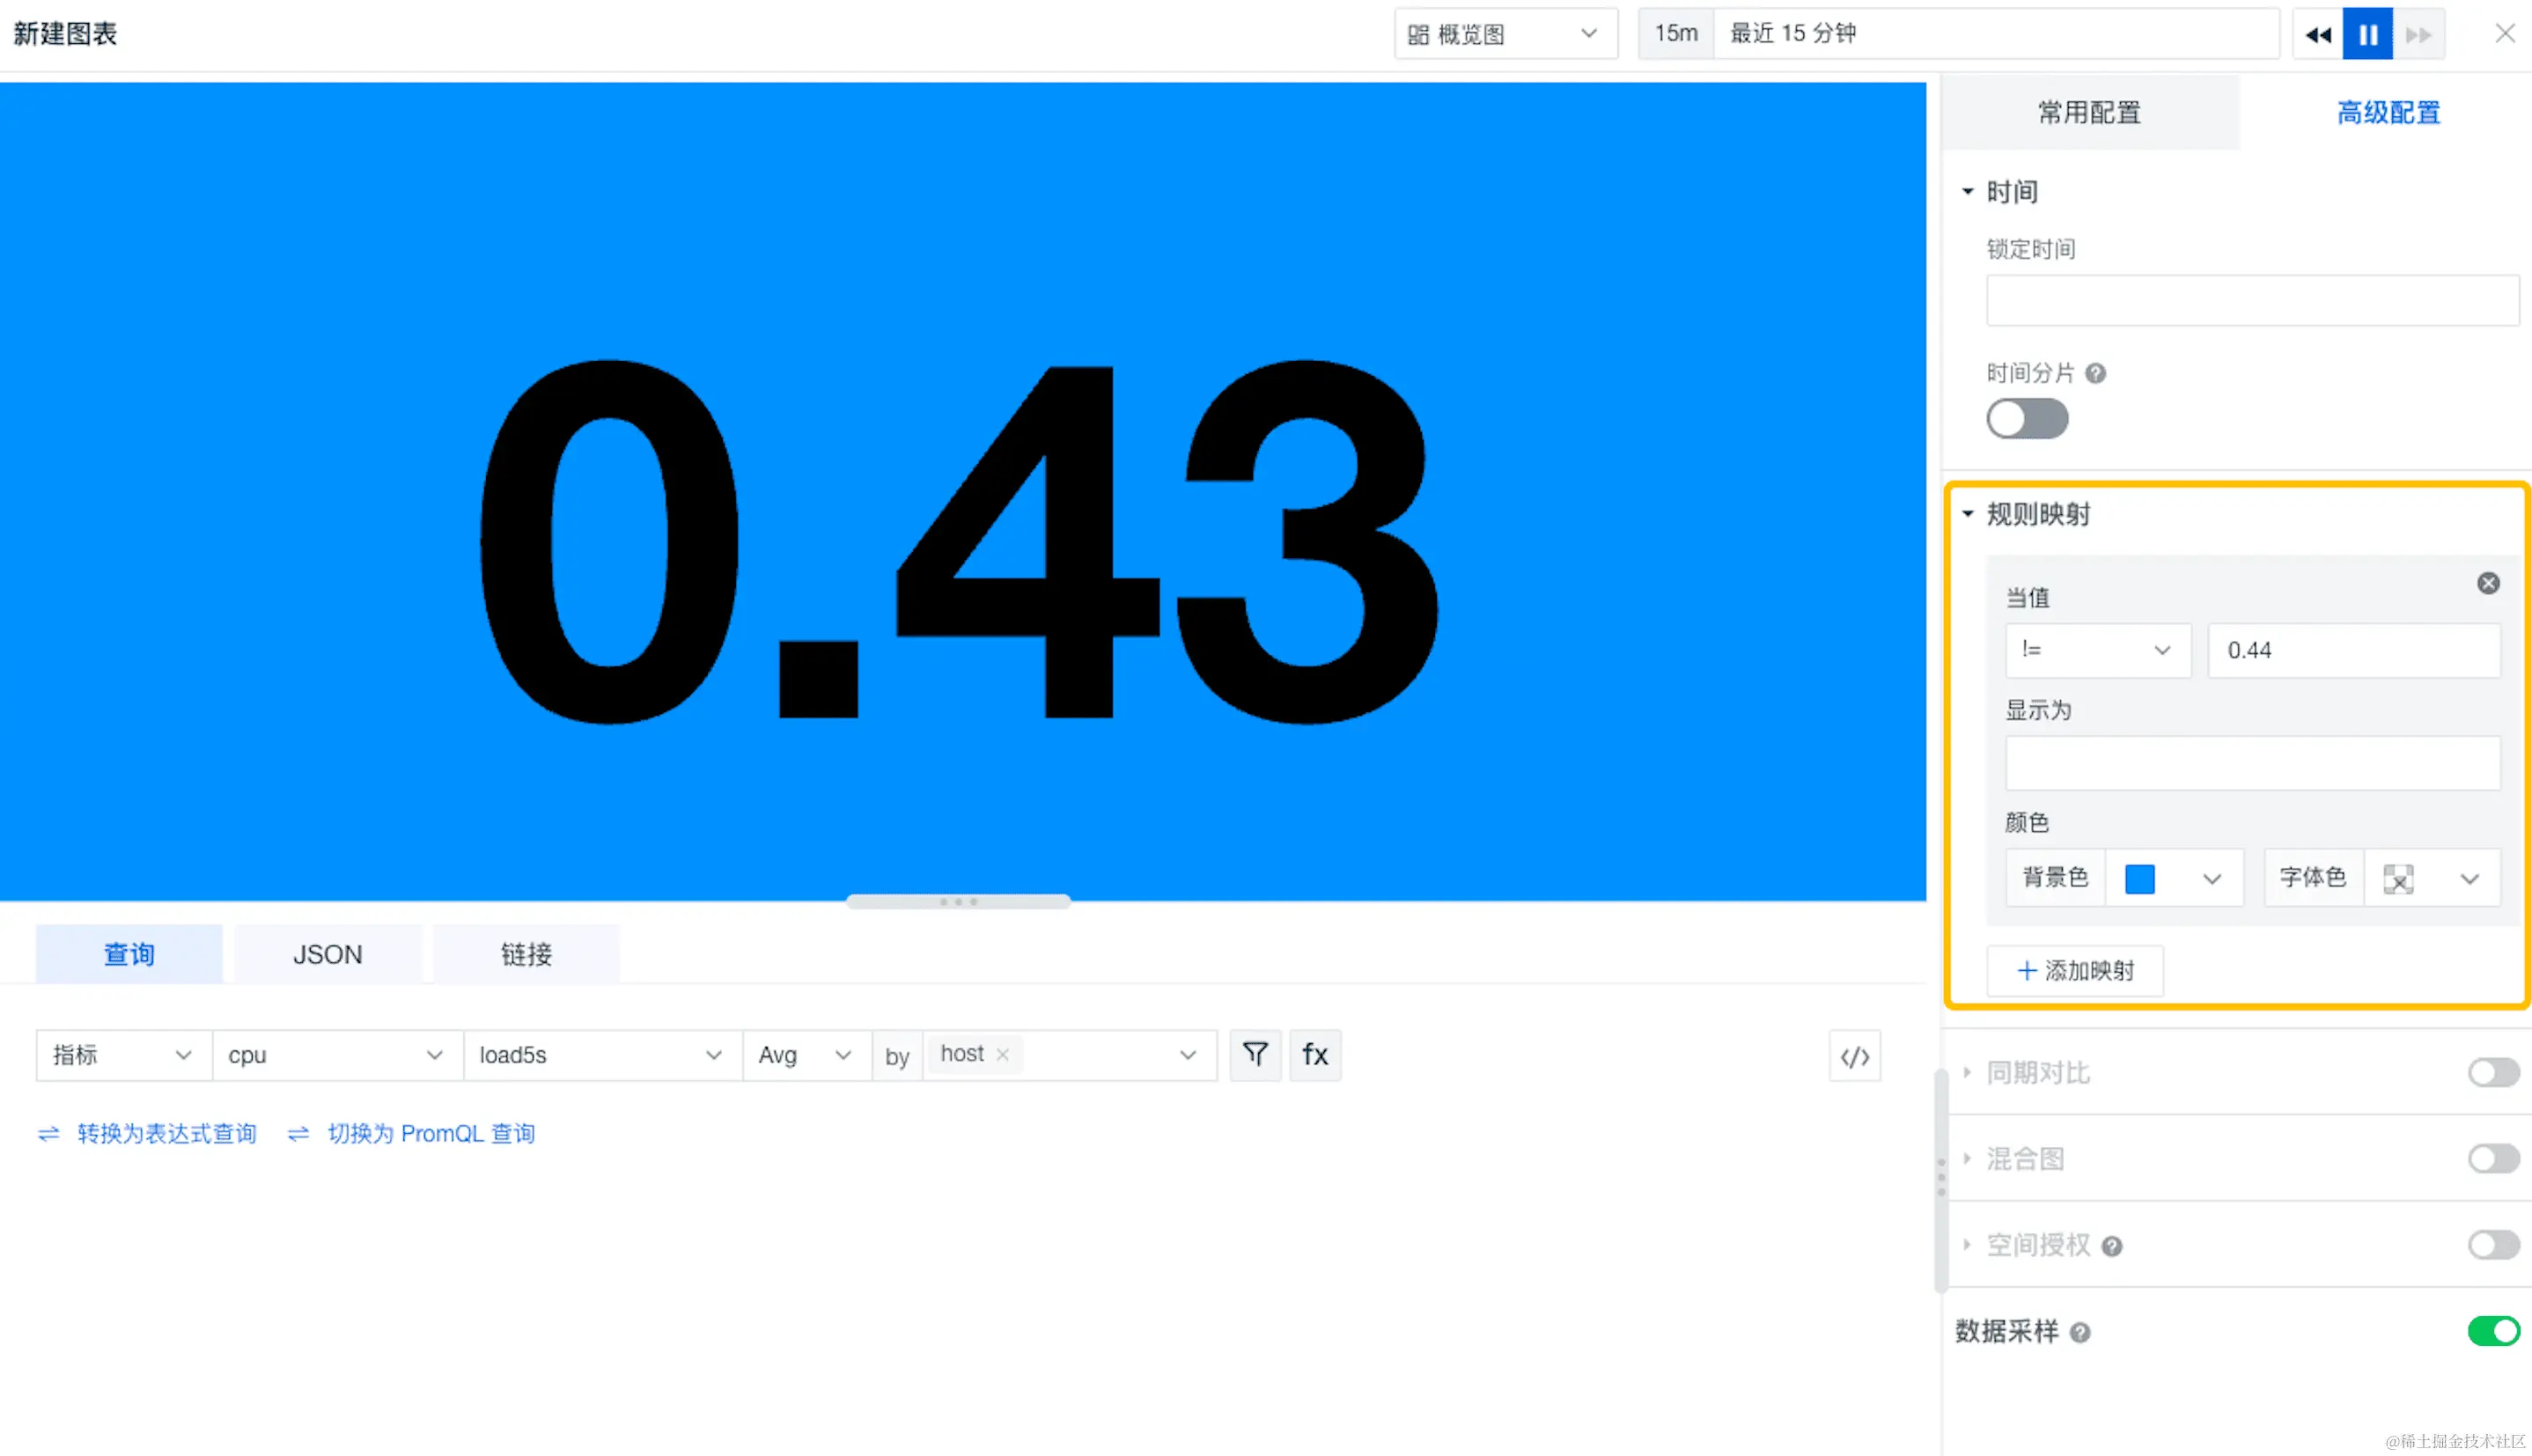Switch to the JSON tab

click(327, 954)
